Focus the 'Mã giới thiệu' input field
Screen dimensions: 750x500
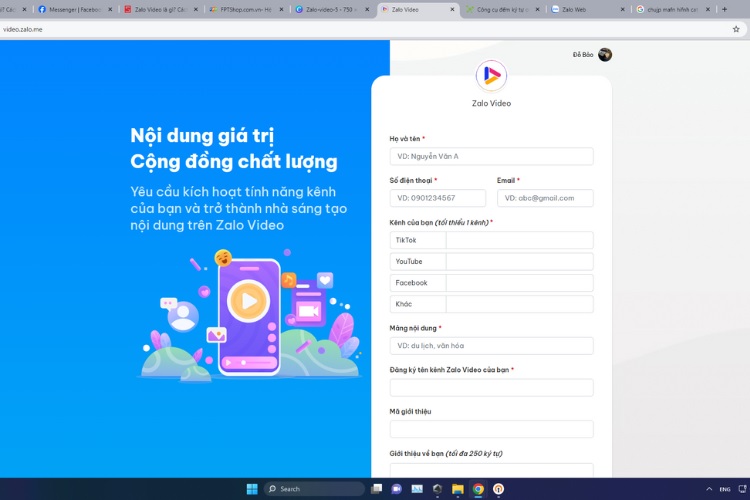click(x=491, y=429)
